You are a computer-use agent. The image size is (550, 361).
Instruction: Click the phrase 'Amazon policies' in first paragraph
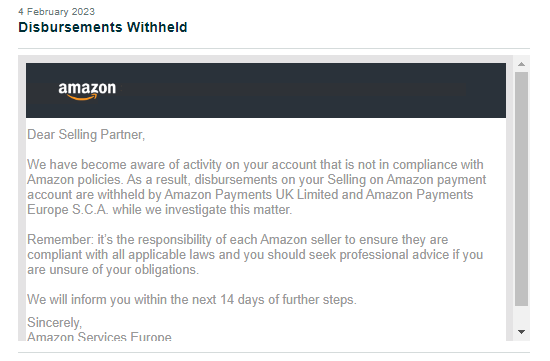tap(74, 180)
